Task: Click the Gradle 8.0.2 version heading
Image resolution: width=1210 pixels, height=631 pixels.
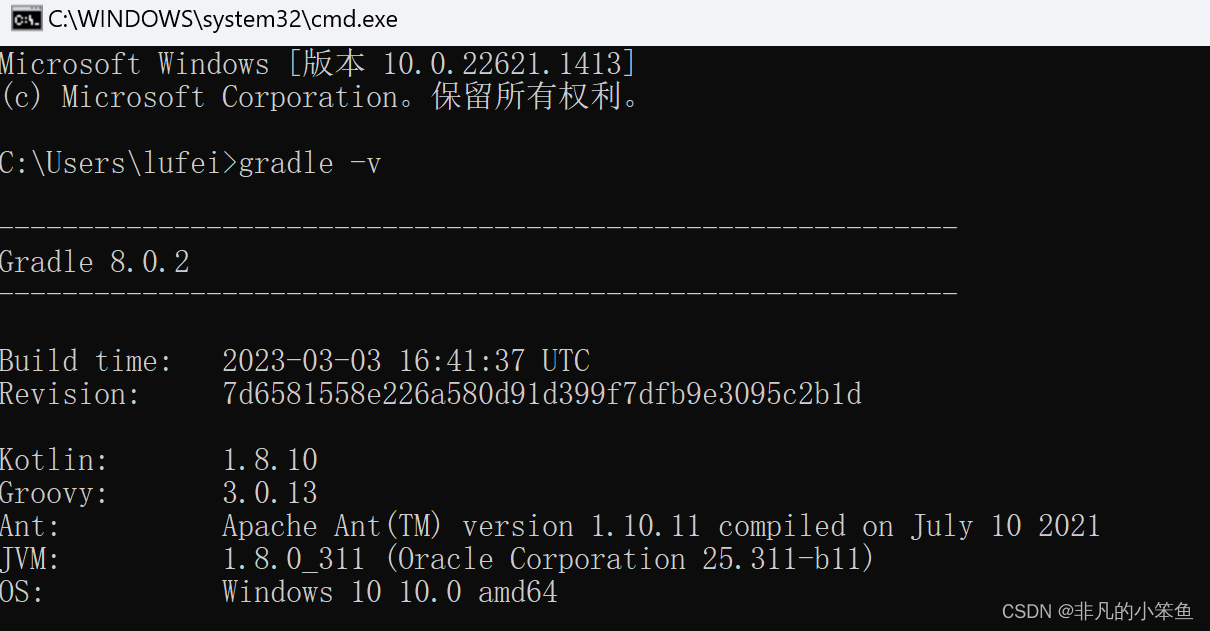Action: (x=94, y=262)
